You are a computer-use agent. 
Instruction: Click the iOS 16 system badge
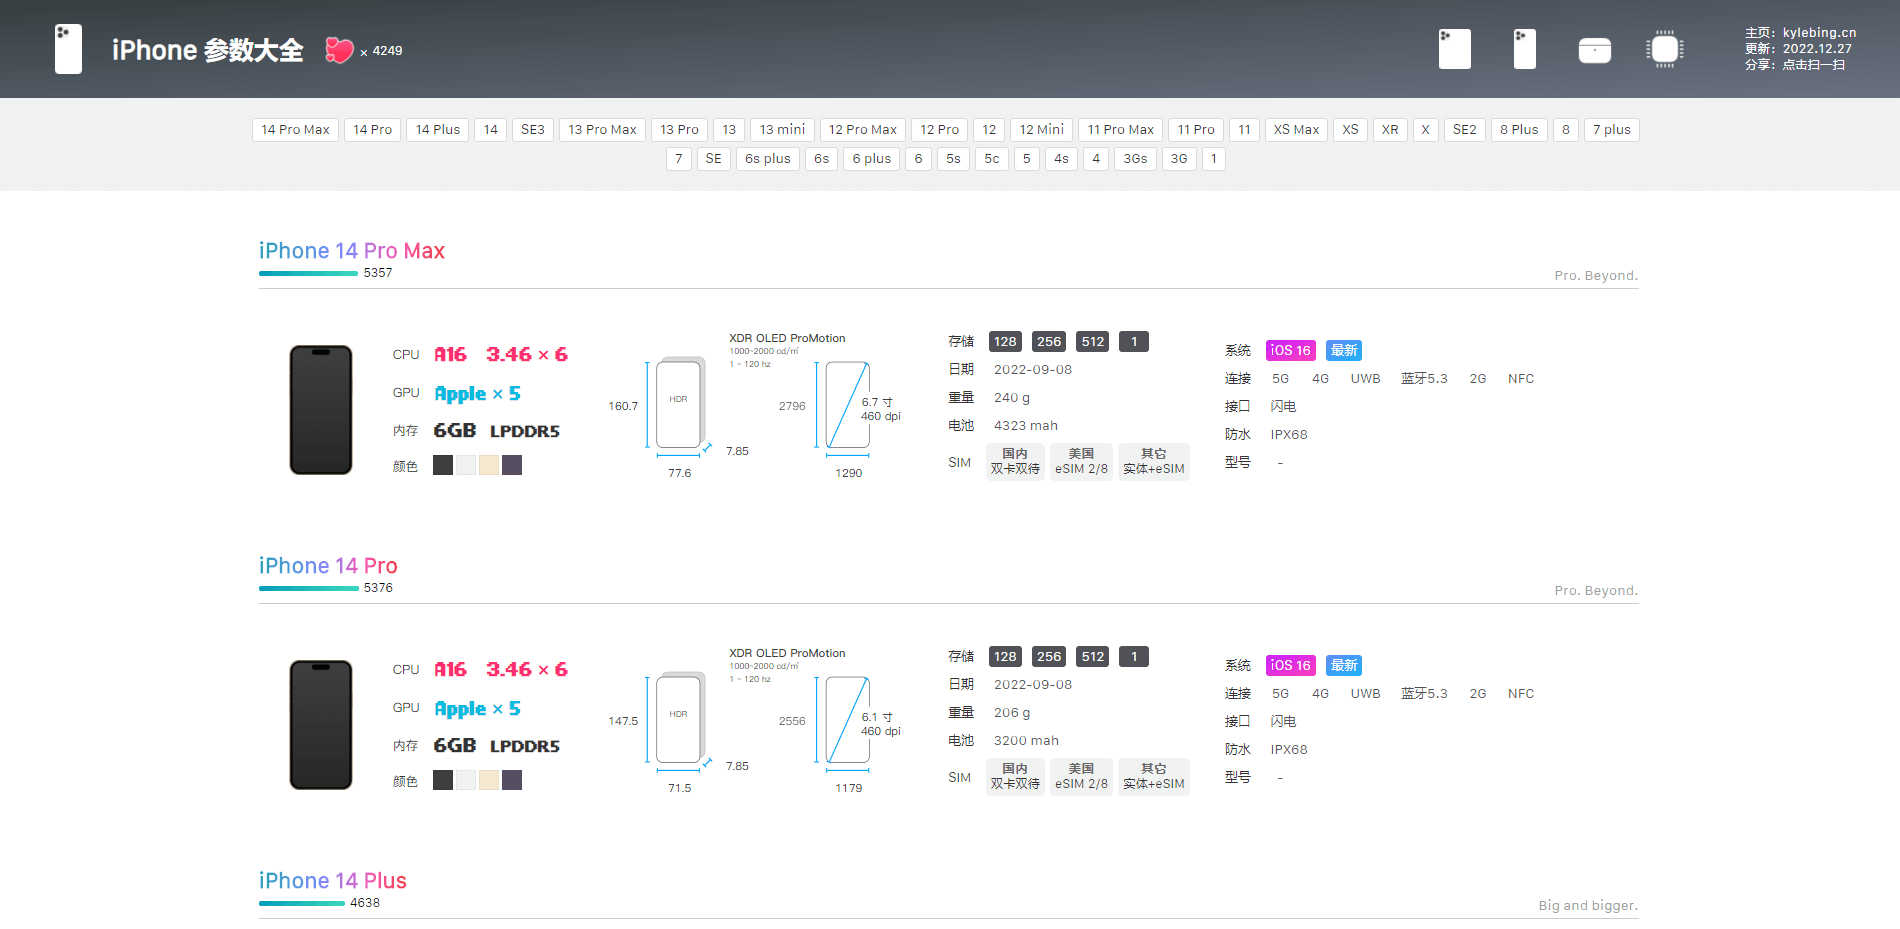coord(1290,350)
